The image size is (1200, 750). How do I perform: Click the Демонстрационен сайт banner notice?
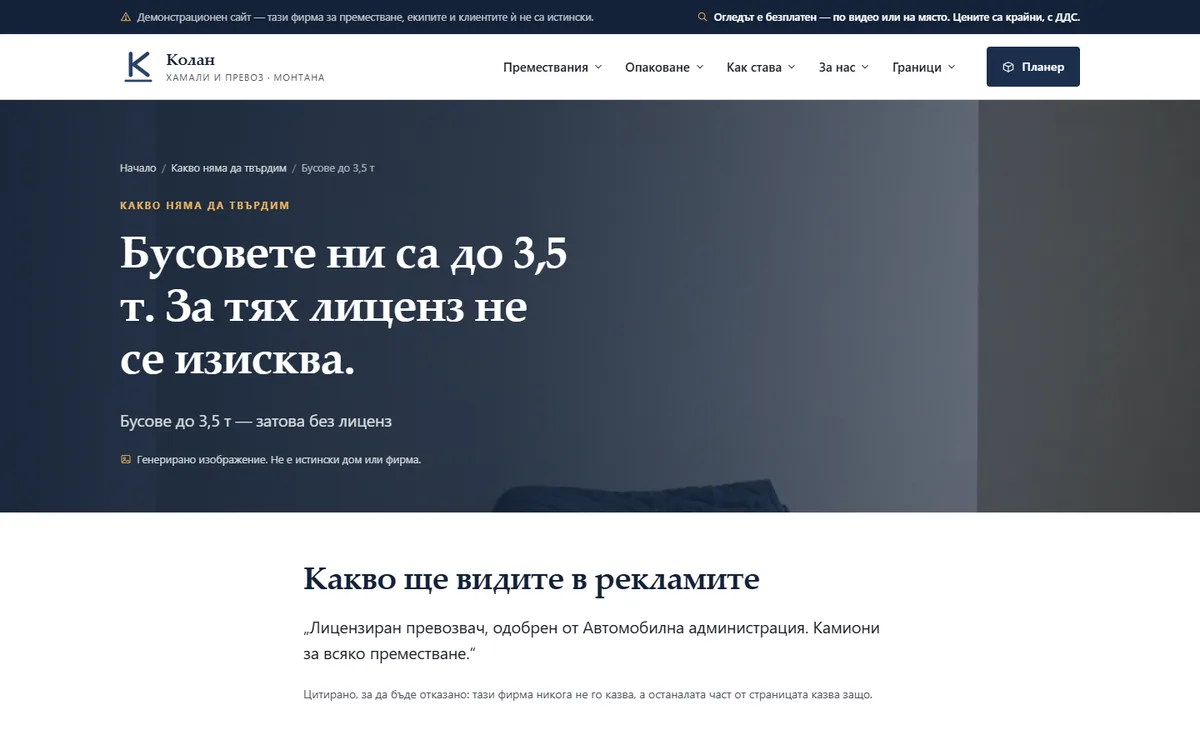coord(365,17)
